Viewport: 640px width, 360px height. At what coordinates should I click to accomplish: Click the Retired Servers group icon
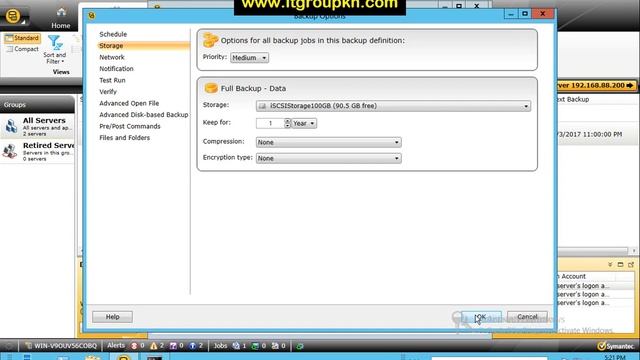(10, 151)
